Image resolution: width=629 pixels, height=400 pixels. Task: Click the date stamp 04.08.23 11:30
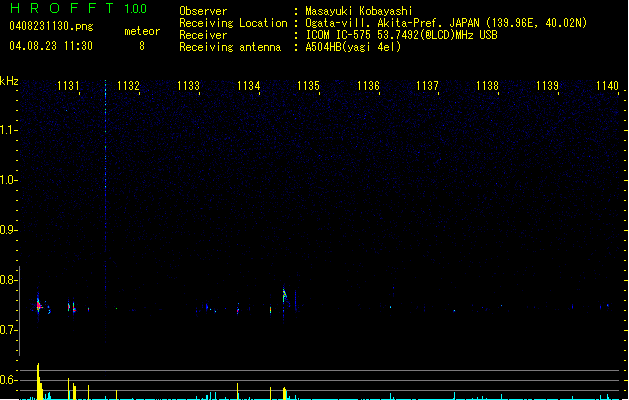click(51, 46)
